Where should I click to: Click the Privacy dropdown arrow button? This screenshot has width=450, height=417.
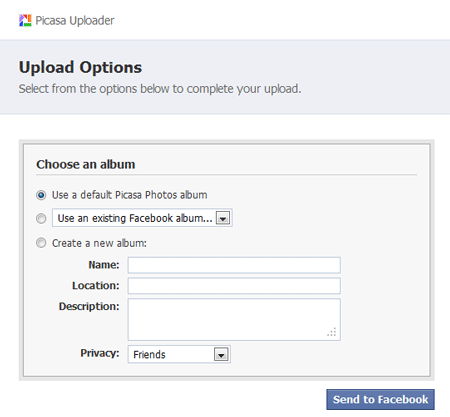coord(221,355)
